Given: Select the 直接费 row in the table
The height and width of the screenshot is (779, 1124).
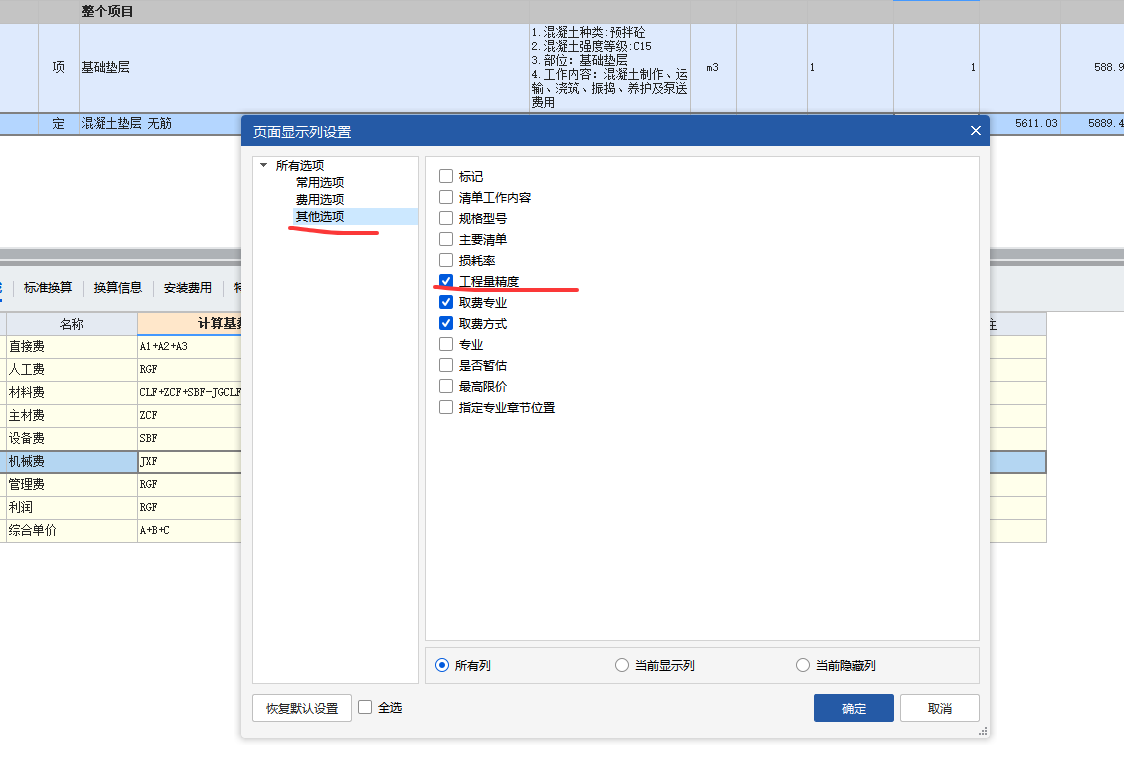Looking at the screenshot, I should coord(72,347).
